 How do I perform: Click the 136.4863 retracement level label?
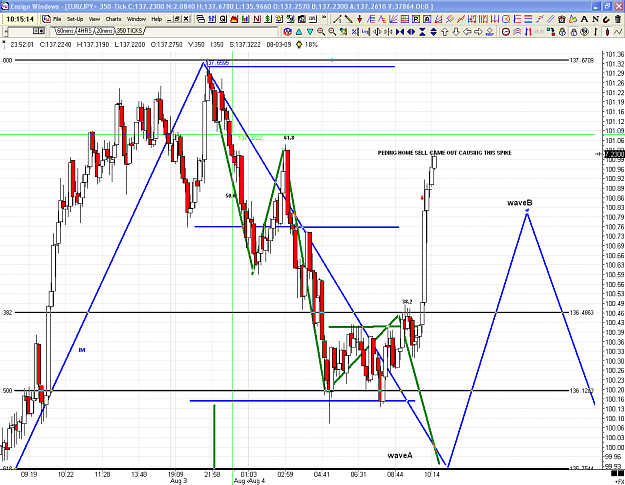582,313
